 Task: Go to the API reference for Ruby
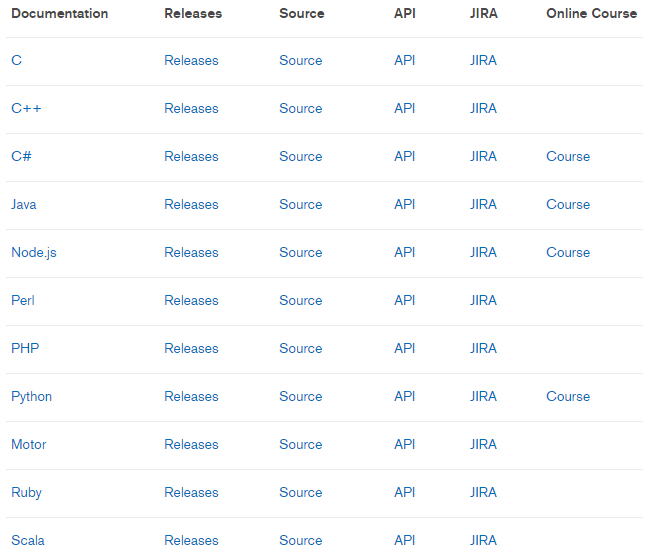(405, 493)
